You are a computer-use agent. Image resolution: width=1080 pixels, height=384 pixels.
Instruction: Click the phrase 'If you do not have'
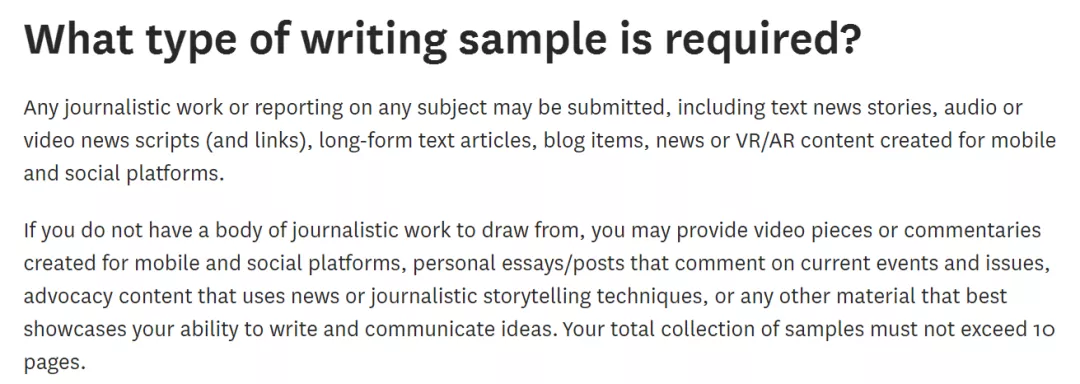point(109,231)
